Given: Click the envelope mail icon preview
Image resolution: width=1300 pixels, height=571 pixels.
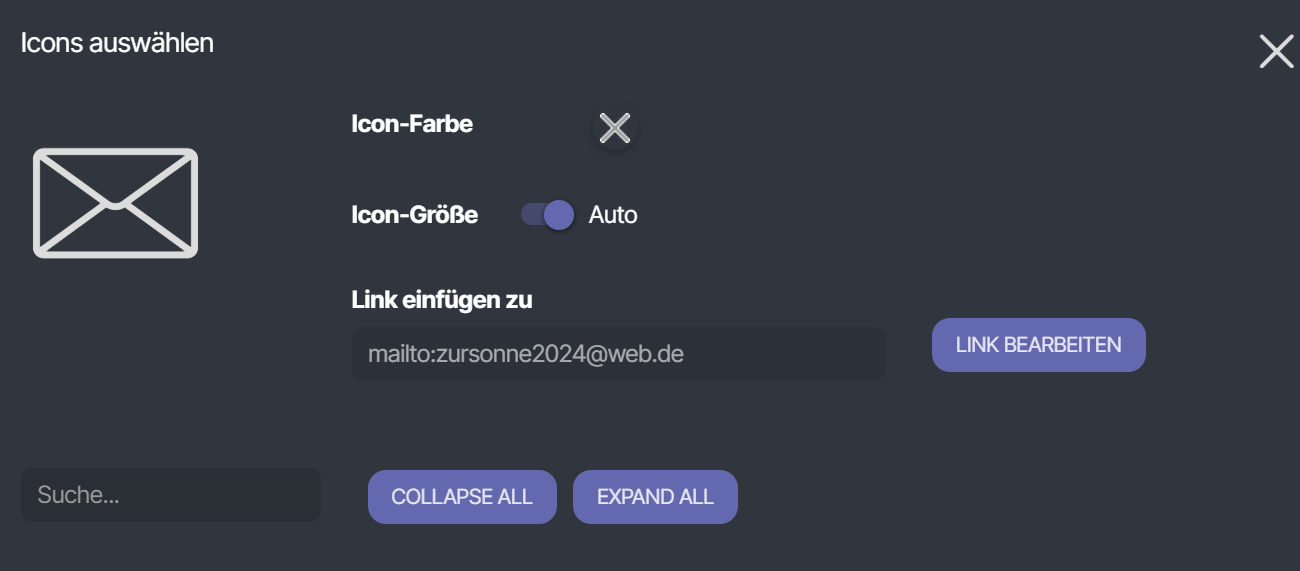Looking at the screenshot, I should pyautogui.click(x=115, y=203).
